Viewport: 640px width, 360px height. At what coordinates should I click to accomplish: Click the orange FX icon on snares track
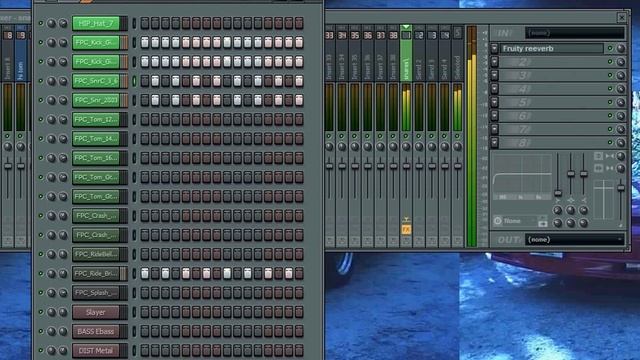[406, 230]
